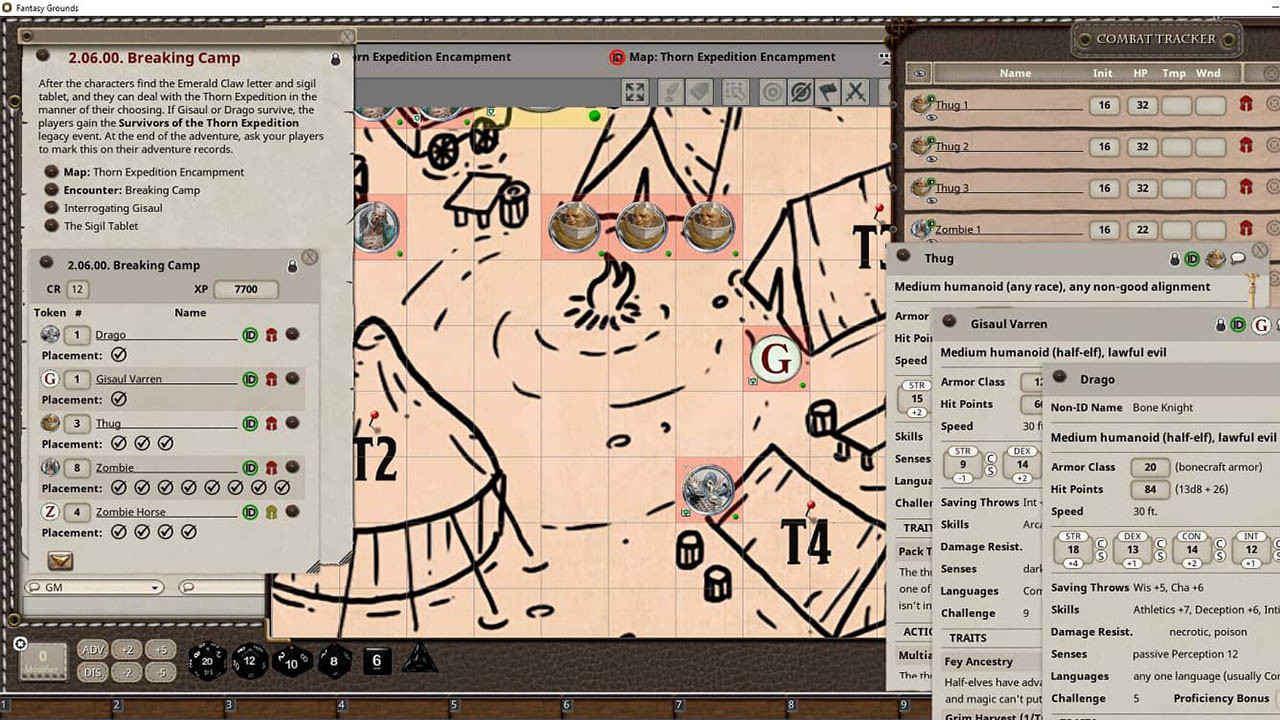Toggle the crossed-circle mask icon on the map toolbar
The width and height of the screenshot is (1280, 720).
800,93
